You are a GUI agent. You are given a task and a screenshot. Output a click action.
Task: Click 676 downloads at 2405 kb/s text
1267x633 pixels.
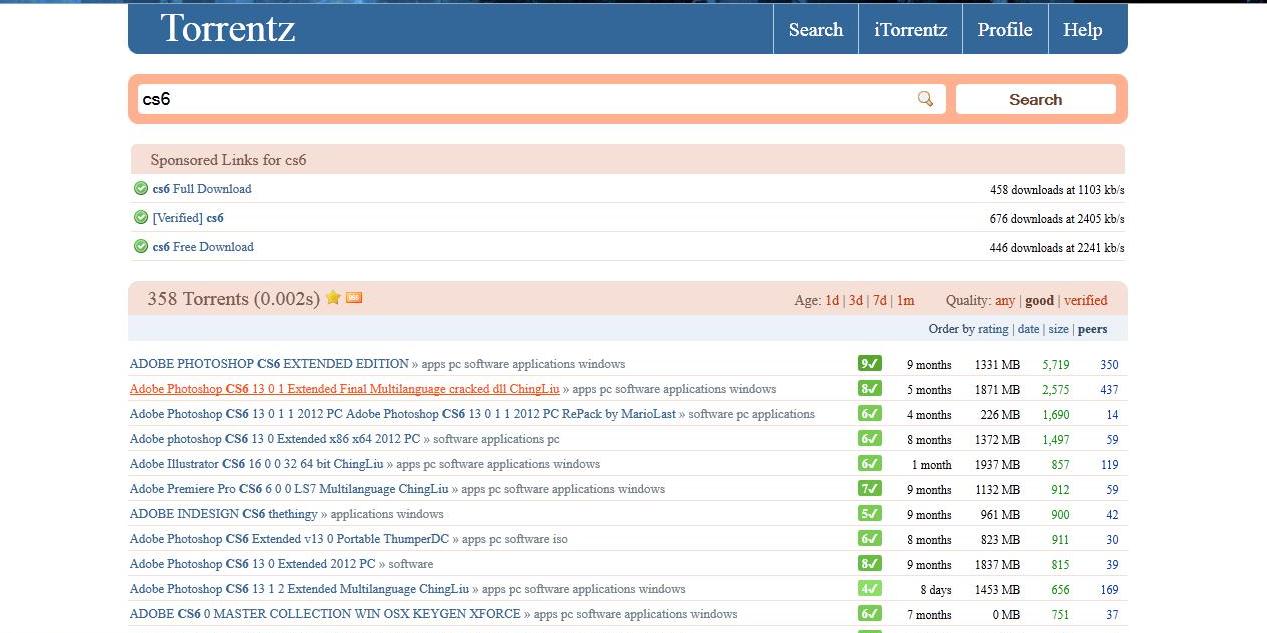click(1057, 219)
